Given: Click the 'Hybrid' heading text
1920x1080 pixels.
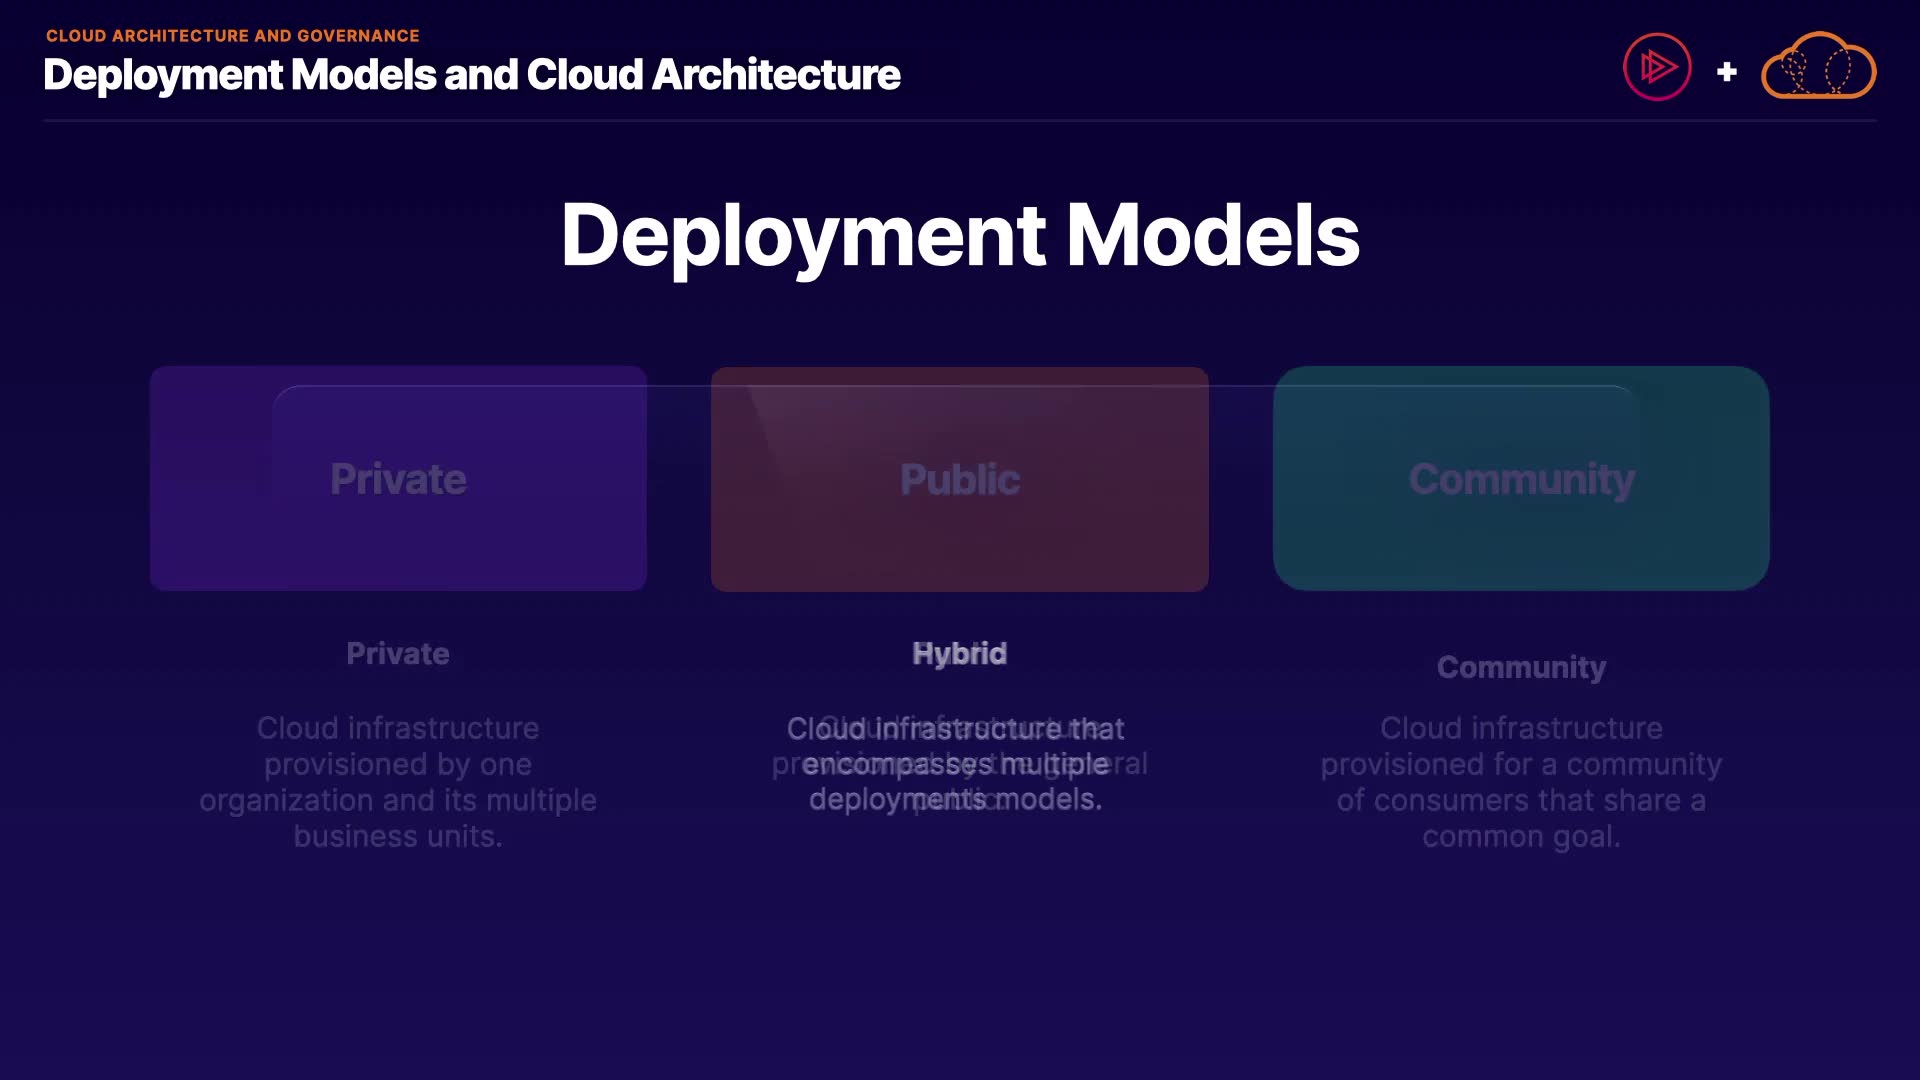Looking at the screenshot, I should coord(960,653).
